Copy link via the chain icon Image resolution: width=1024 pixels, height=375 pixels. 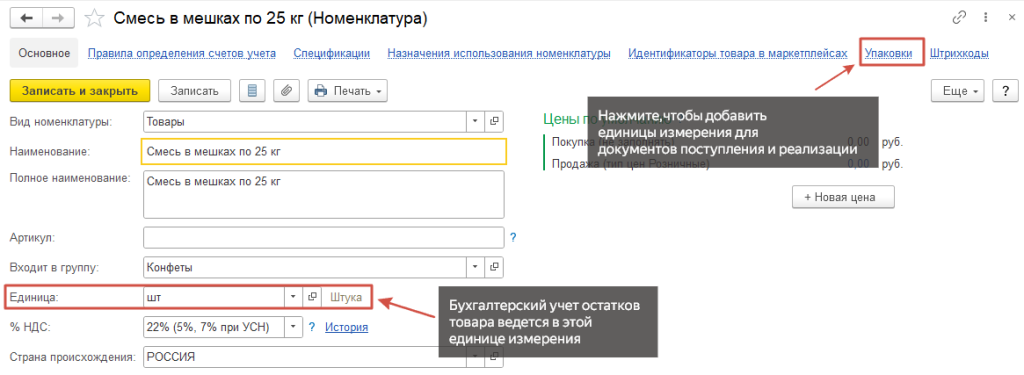[959, 18]
